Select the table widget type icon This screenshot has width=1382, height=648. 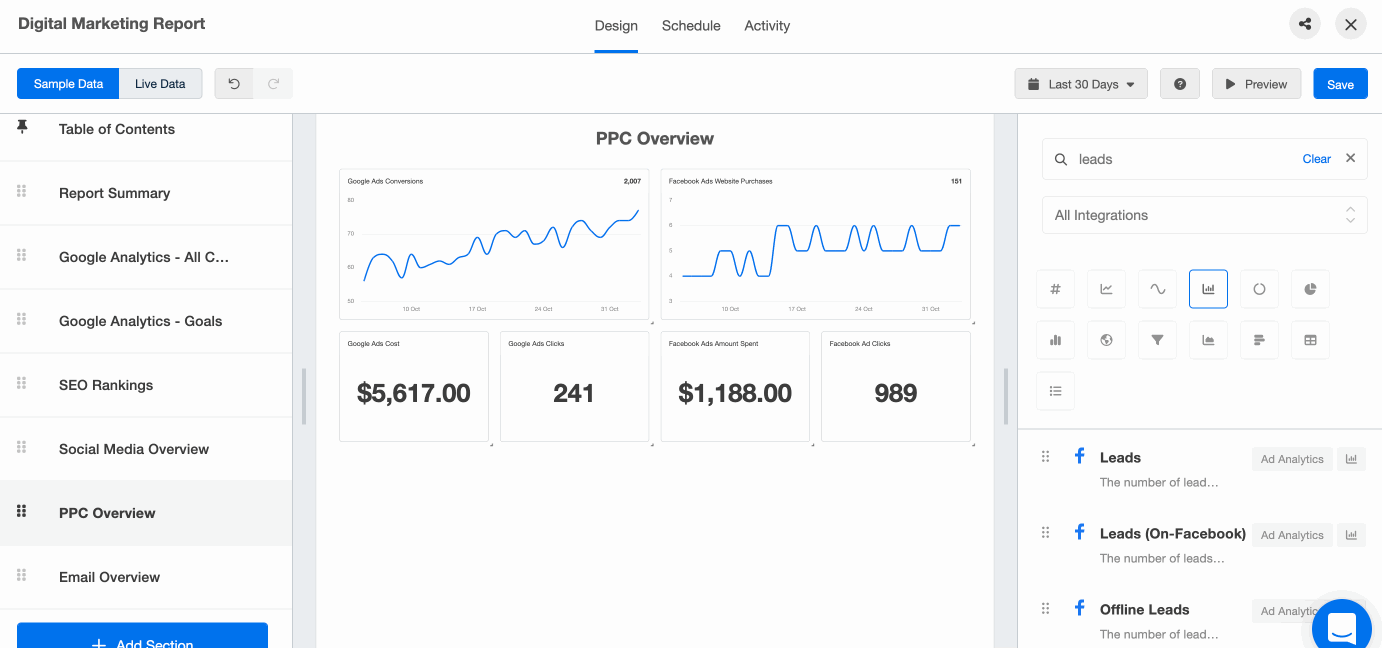1310,340
